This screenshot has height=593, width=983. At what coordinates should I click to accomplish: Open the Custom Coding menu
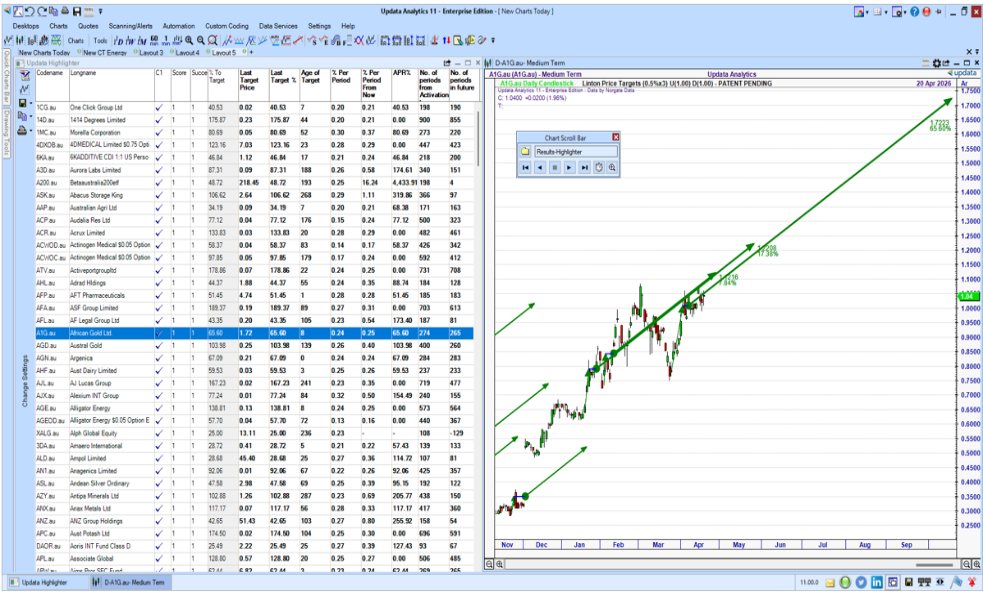click(x=227, y=26)
